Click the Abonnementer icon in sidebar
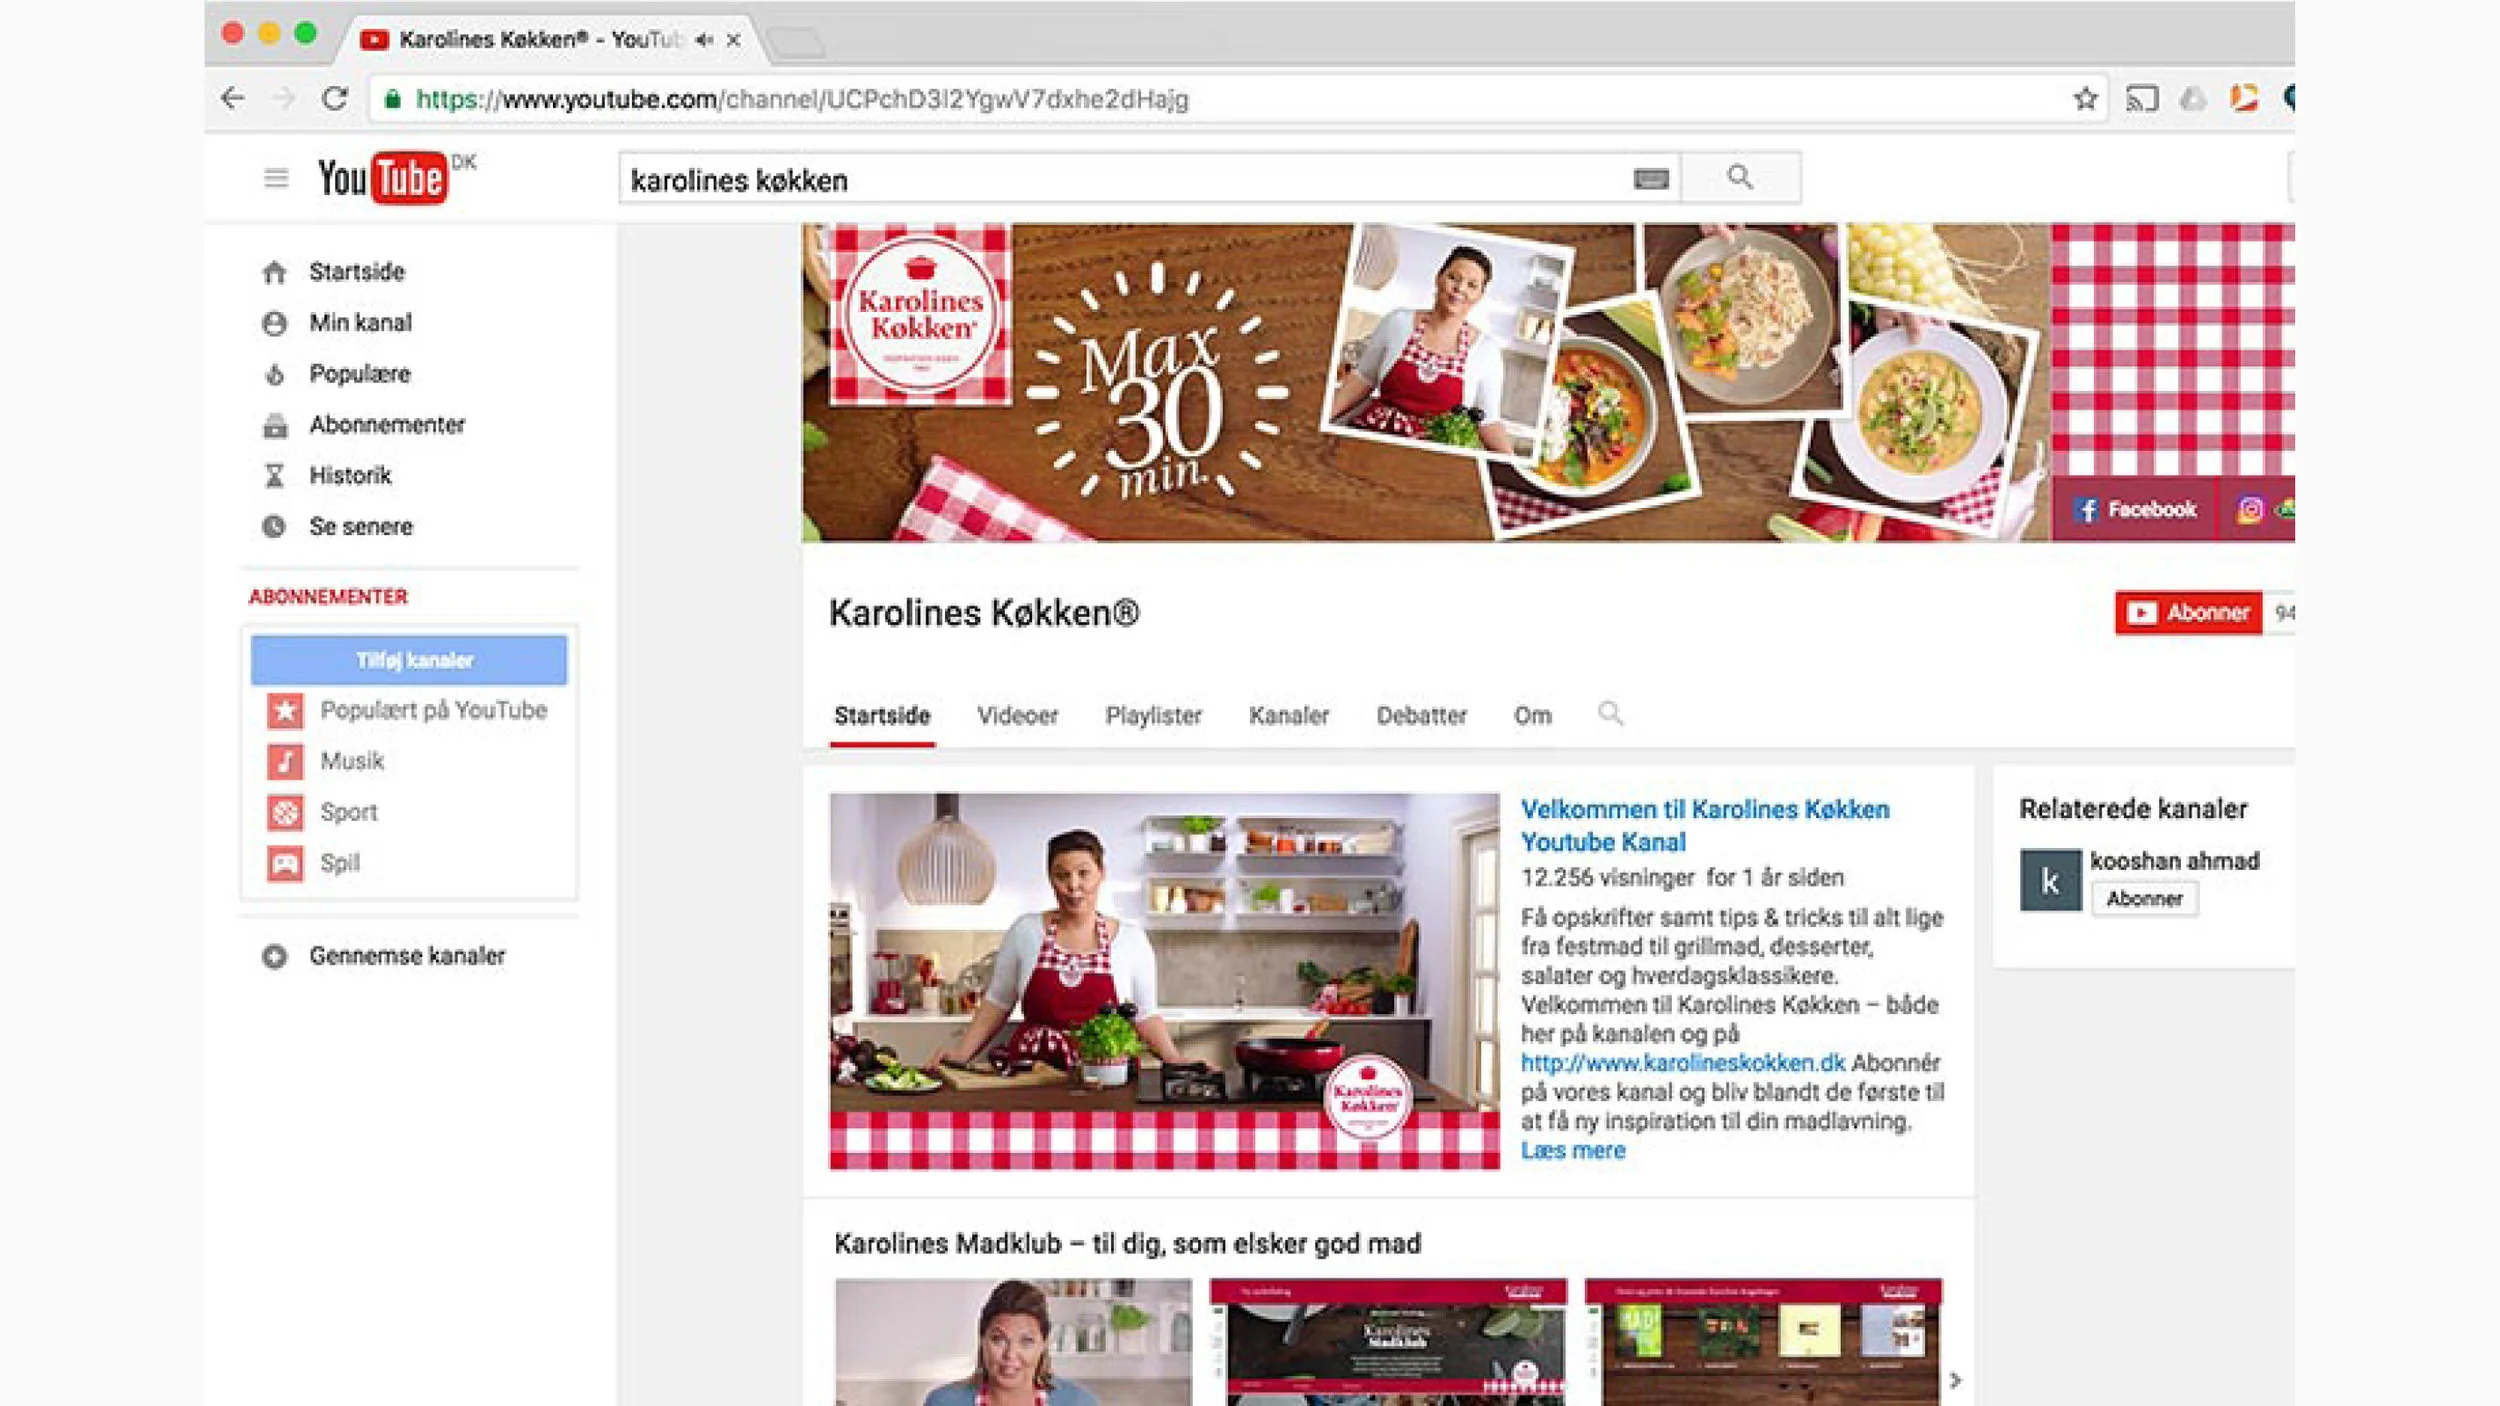Screen dimensions: 2500x1406 pos(275,425)
